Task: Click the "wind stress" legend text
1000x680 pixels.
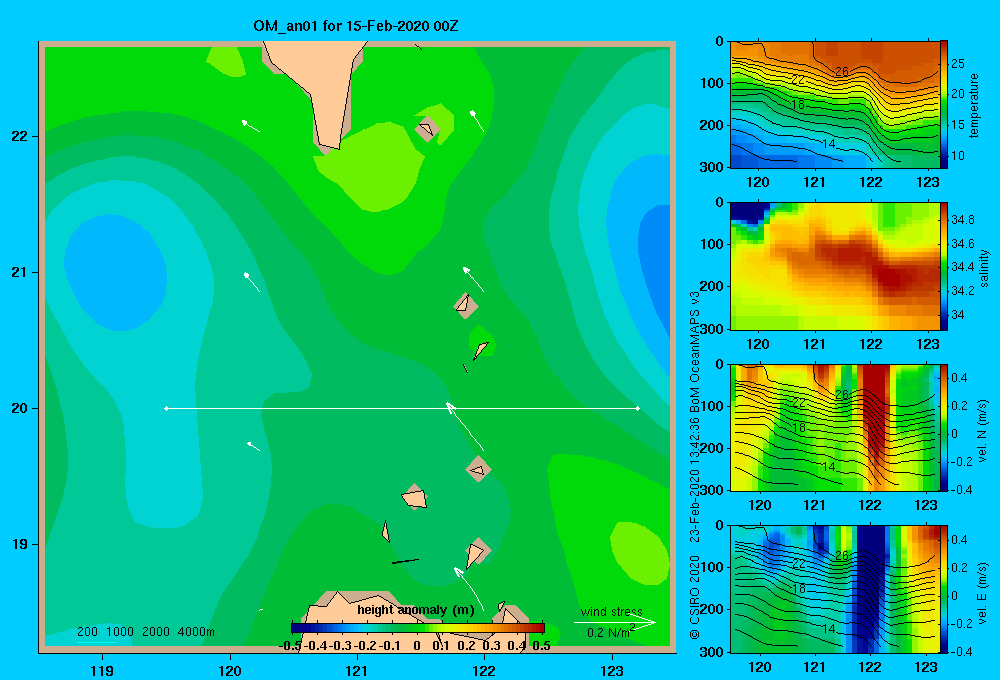Action: coord(611,611)
